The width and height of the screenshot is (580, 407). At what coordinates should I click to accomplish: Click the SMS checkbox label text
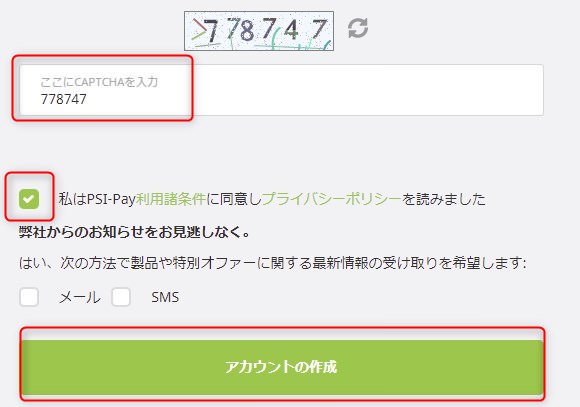pos(165,297)
